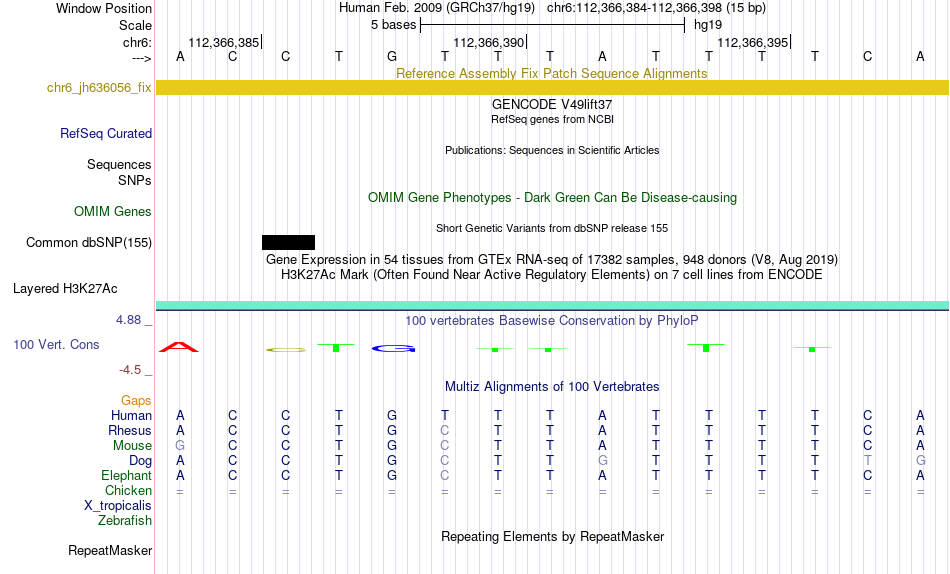950x574 pixels.
Task: Click the hg19 label beside scale bar
Action: click(x=708, y=25)
